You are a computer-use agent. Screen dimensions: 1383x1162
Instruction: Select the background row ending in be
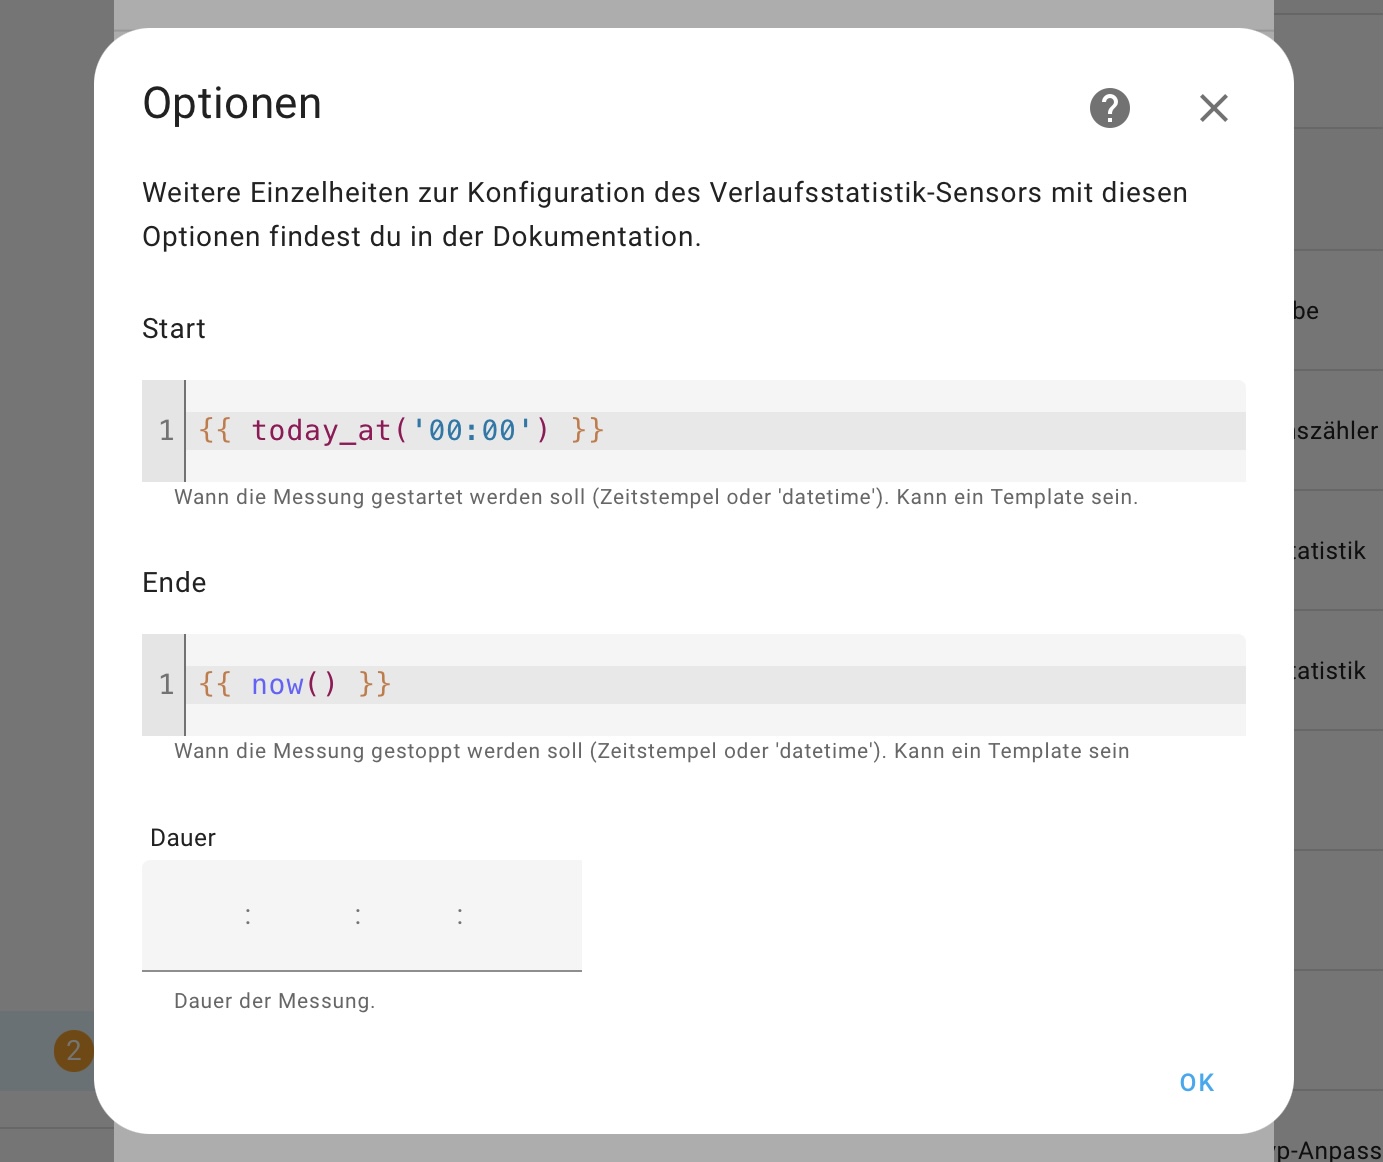click(1338, 311)
